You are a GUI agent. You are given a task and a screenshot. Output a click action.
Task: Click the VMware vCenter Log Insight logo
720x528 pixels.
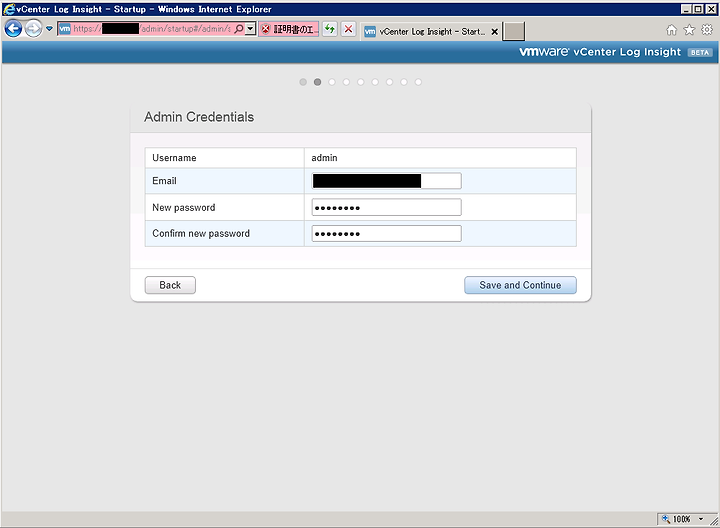pos(600,52)
